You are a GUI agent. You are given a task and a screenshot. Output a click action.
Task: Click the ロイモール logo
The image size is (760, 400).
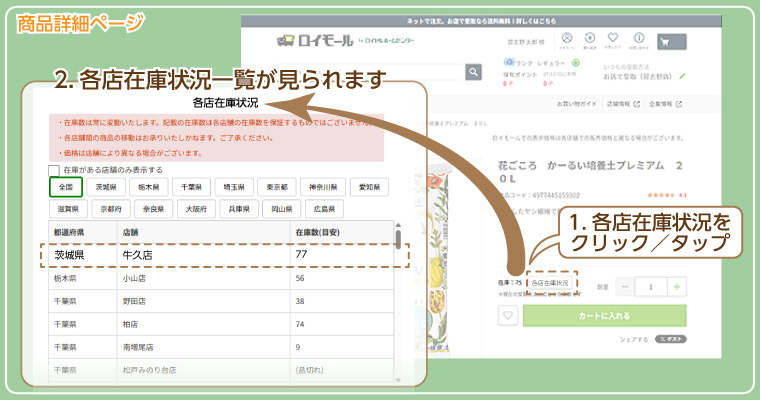[315, 41]
